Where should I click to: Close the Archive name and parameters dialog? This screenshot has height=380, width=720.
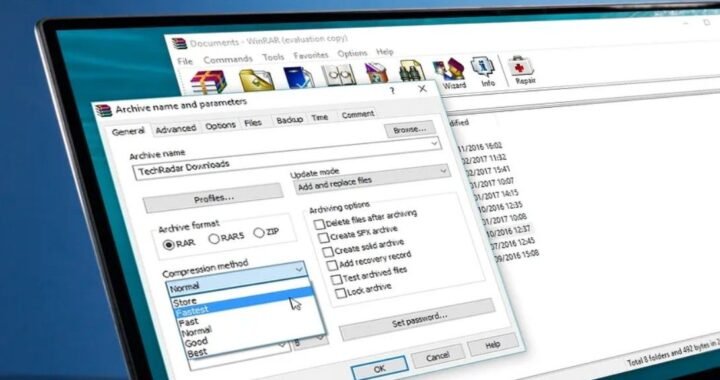(x=422, y=89)
